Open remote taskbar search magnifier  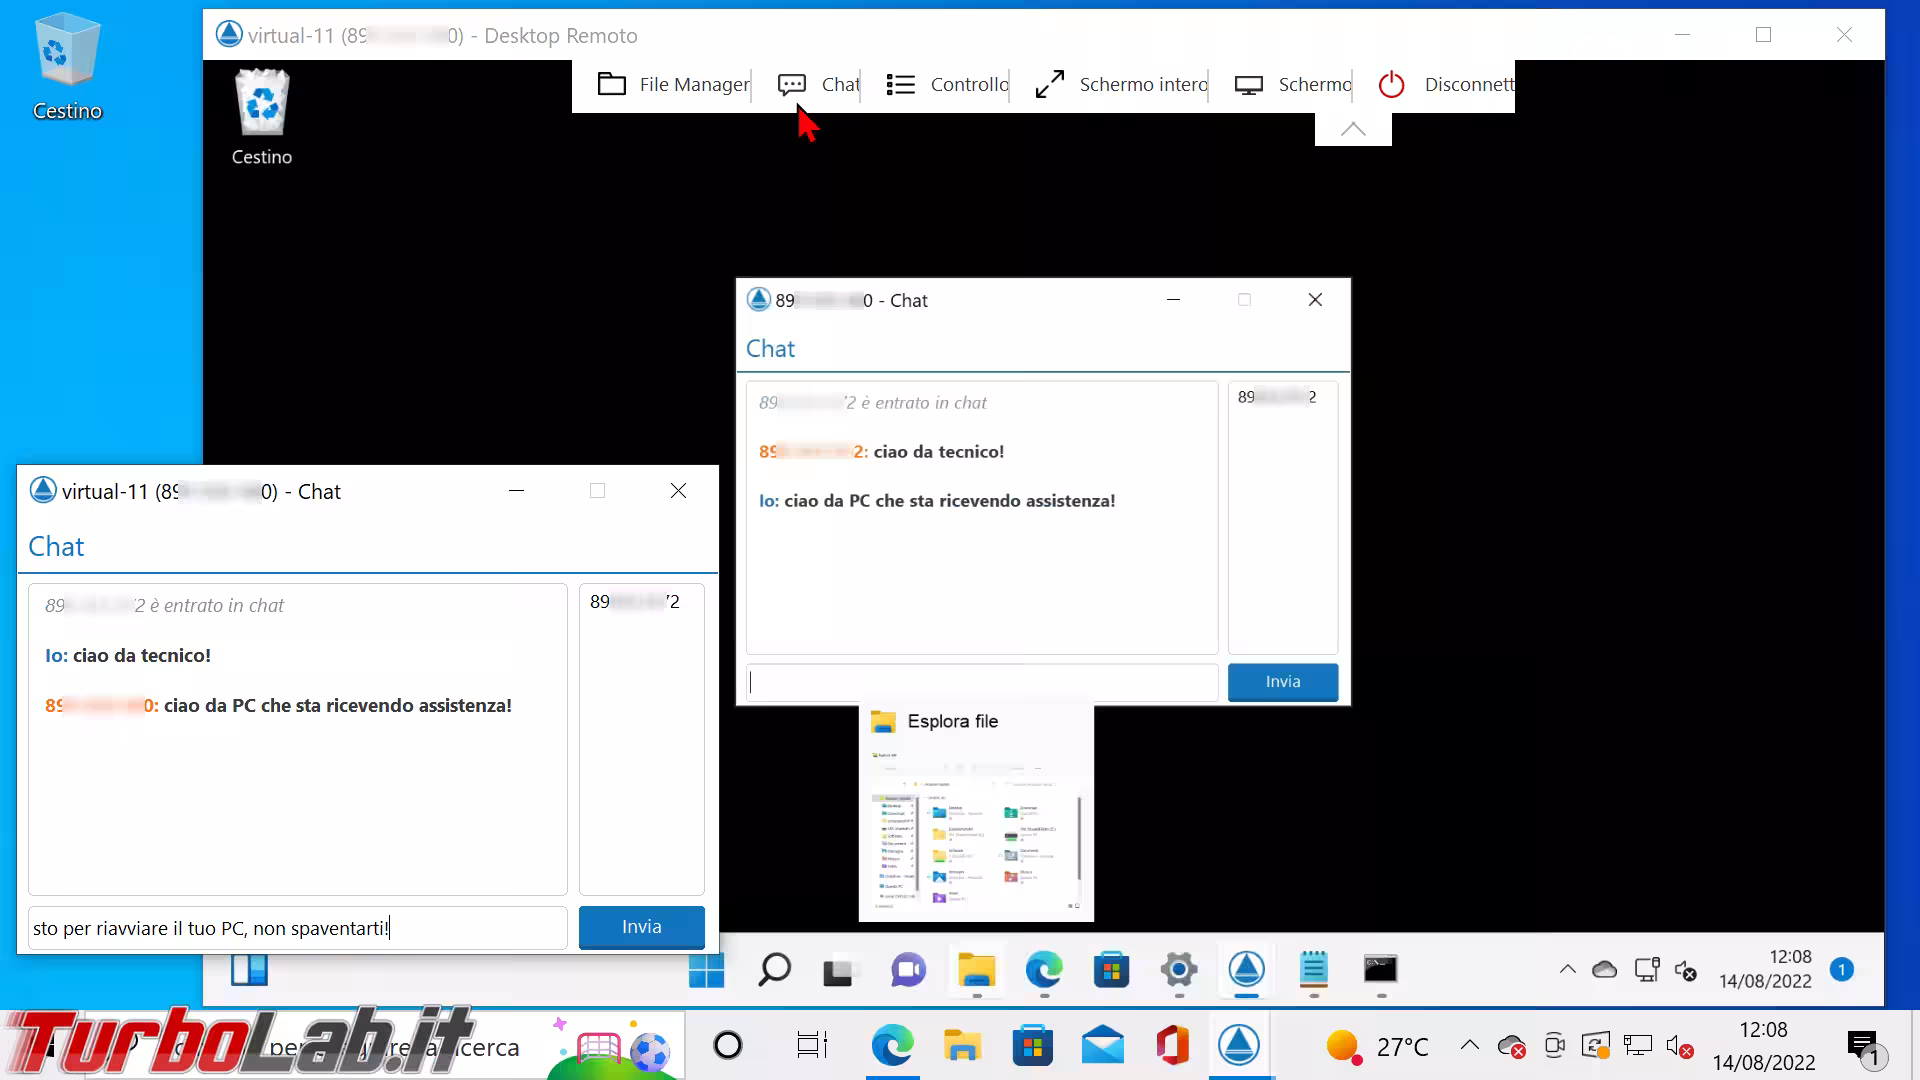774,970
